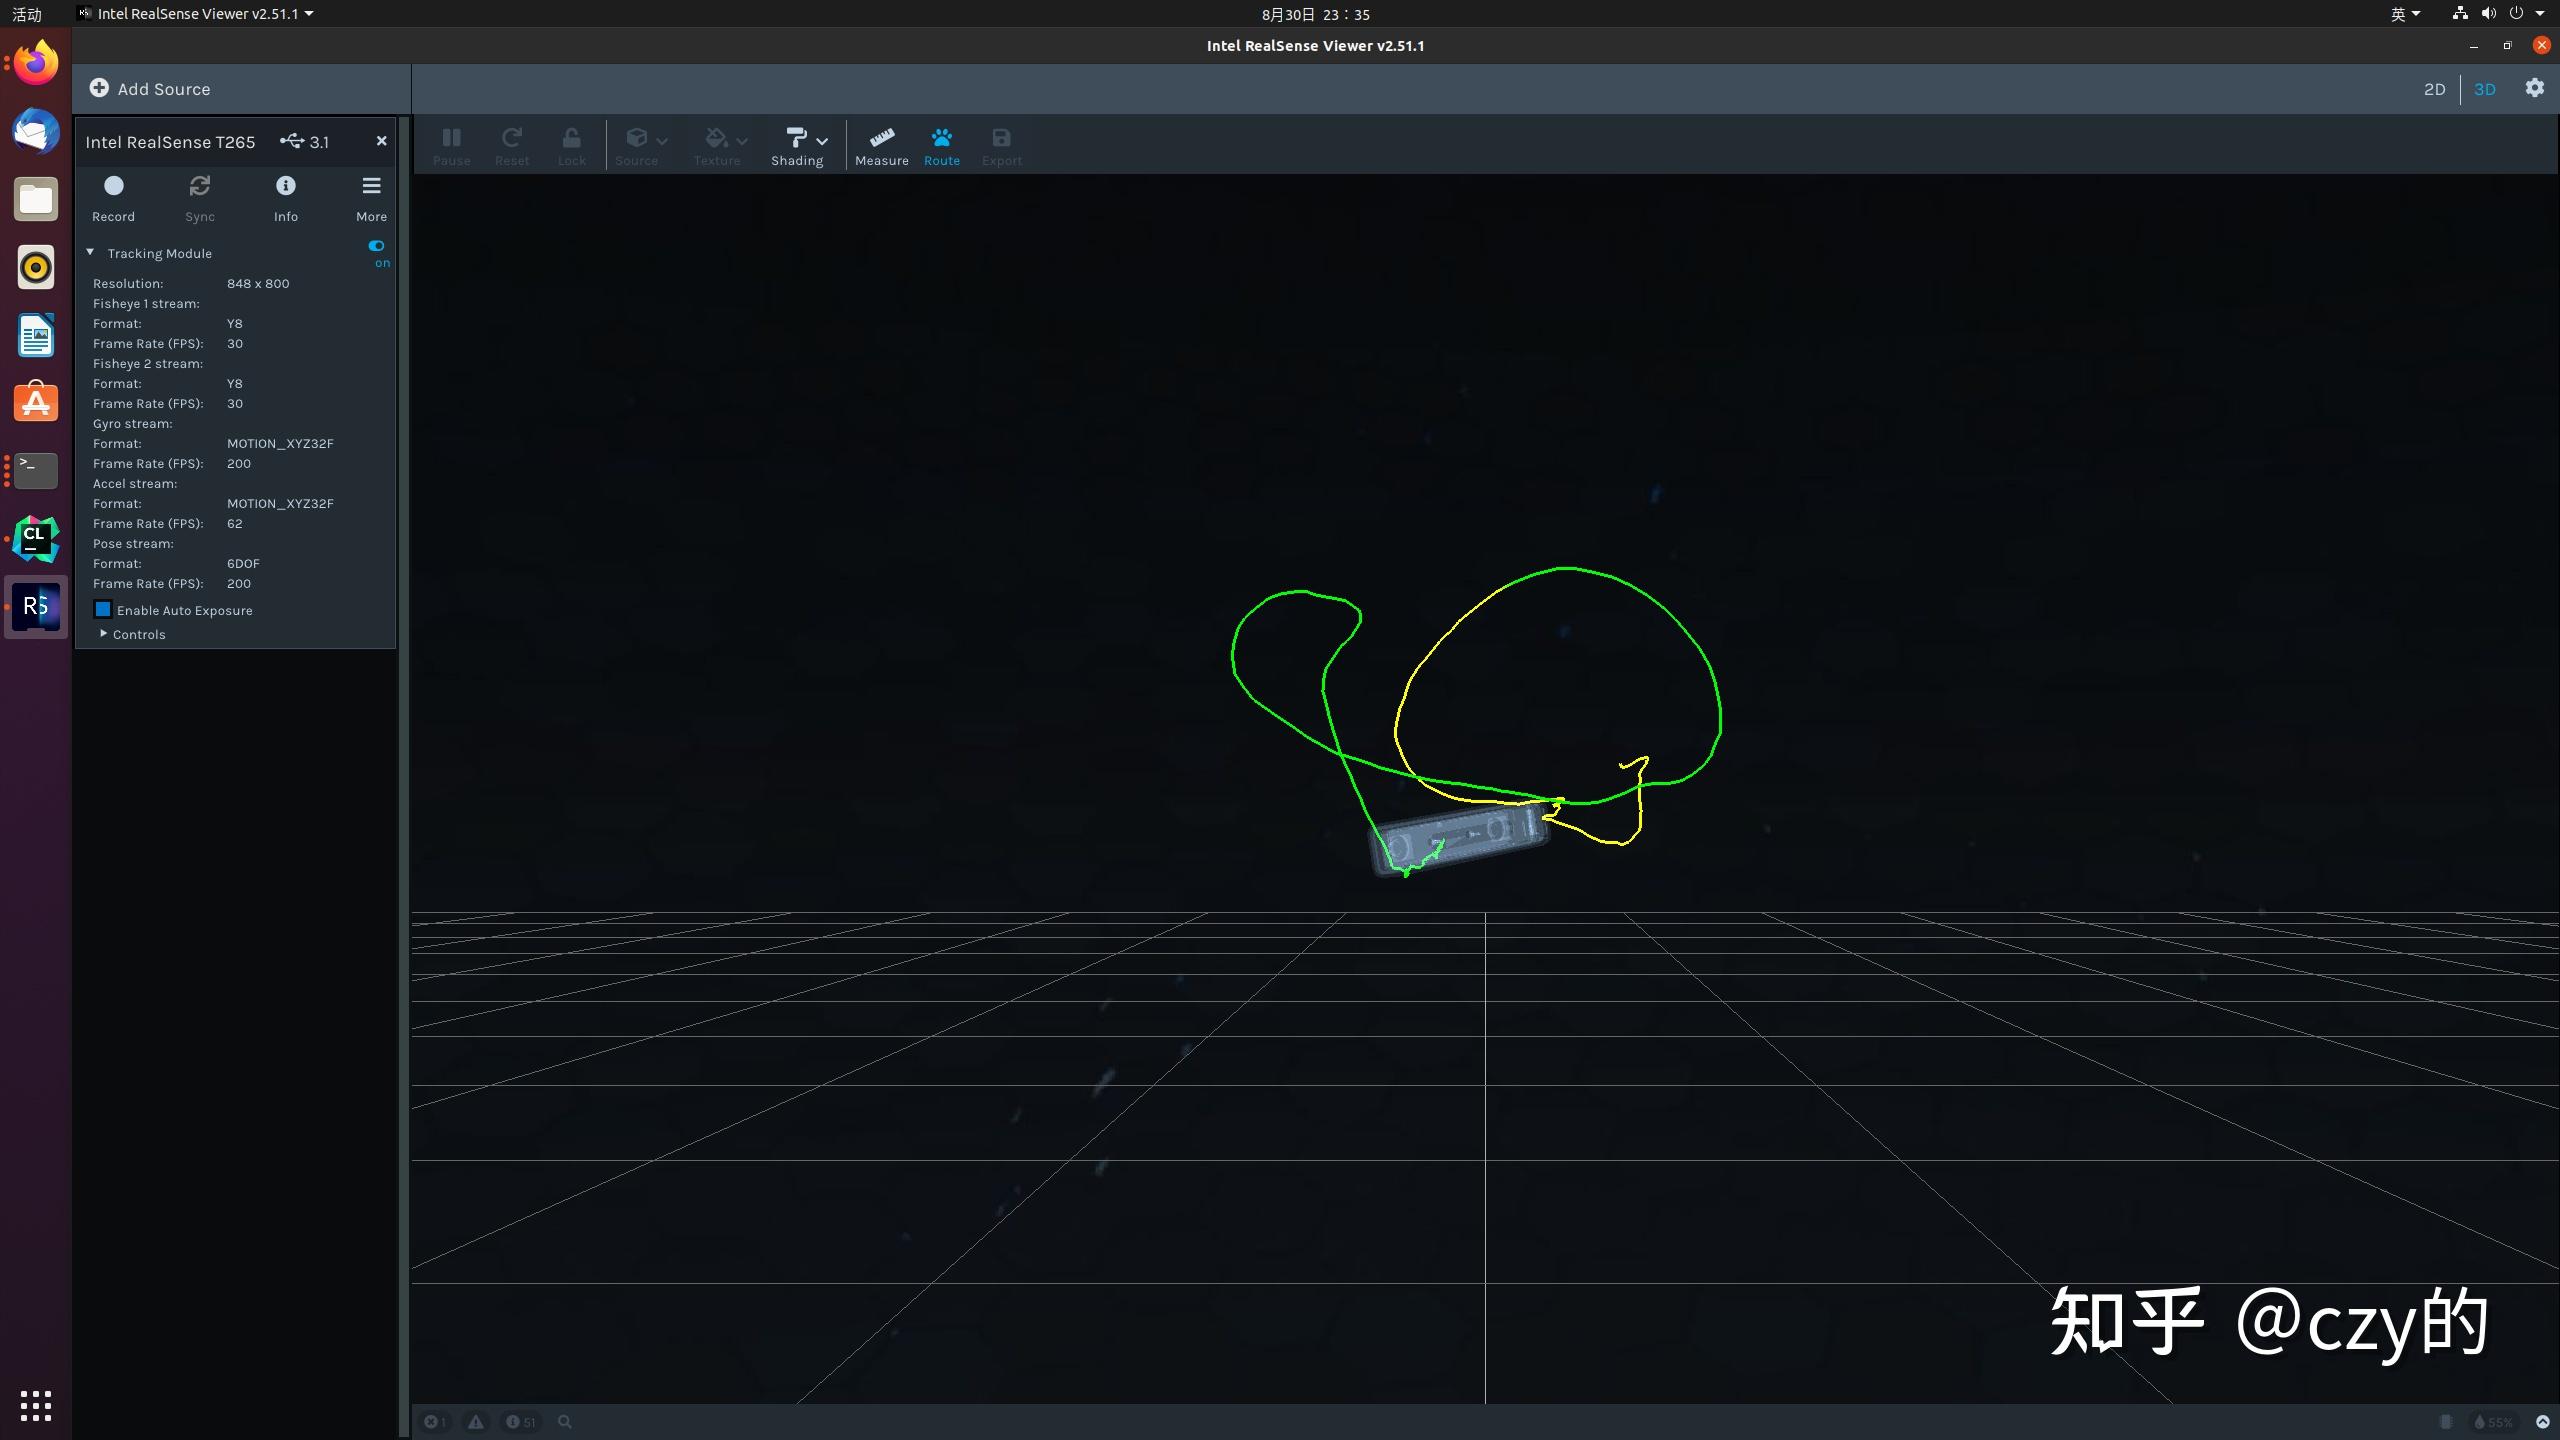
Task: Open the More hamburger menu
Action: [x=371, y=187]
